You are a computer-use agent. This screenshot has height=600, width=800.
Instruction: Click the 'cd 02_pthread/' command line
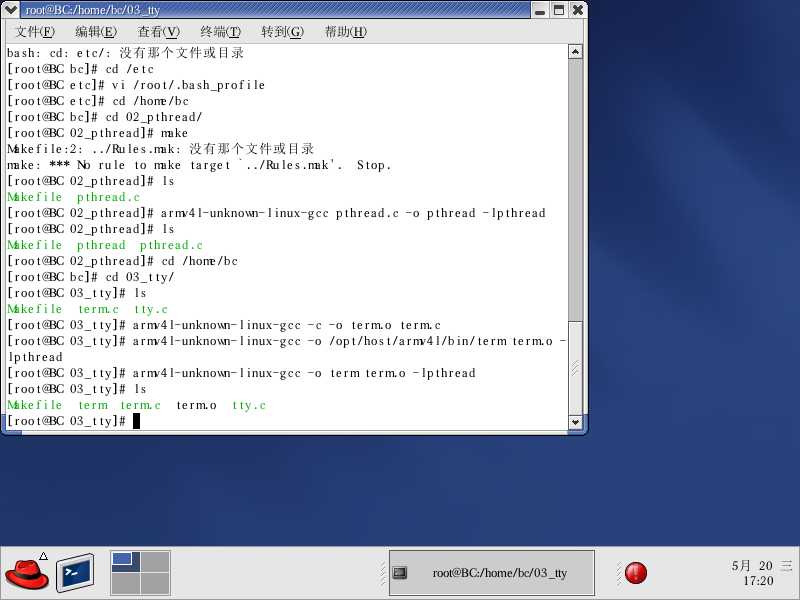click(x=105, y=117)
